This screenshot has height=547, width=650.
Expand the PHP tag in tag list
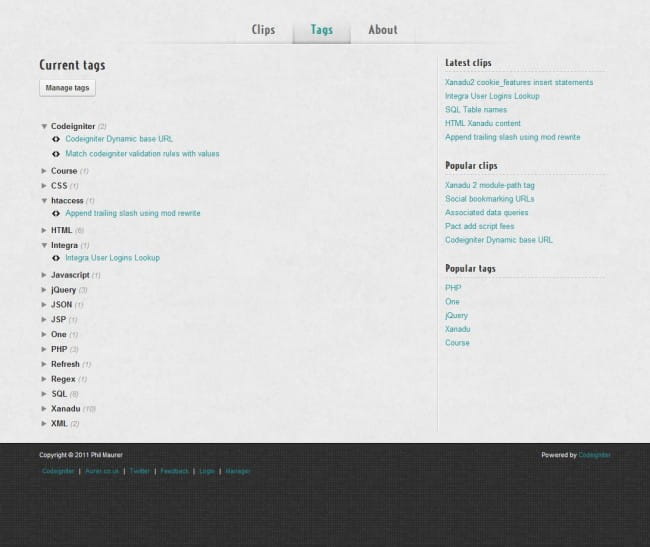44,349
